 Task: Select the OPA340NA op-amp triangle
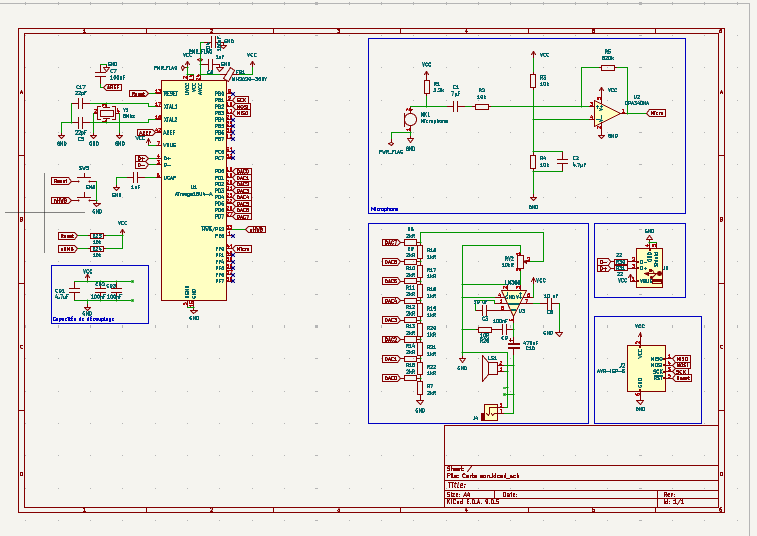coord(609,112)
